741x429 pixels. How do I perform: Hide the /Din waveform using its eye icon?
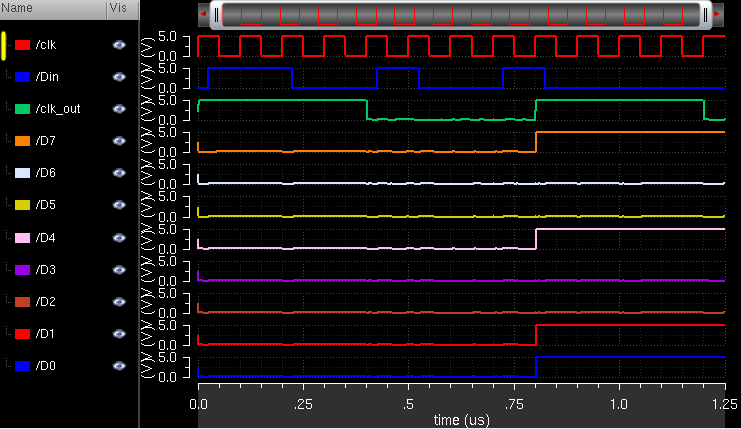coord(119,77)
